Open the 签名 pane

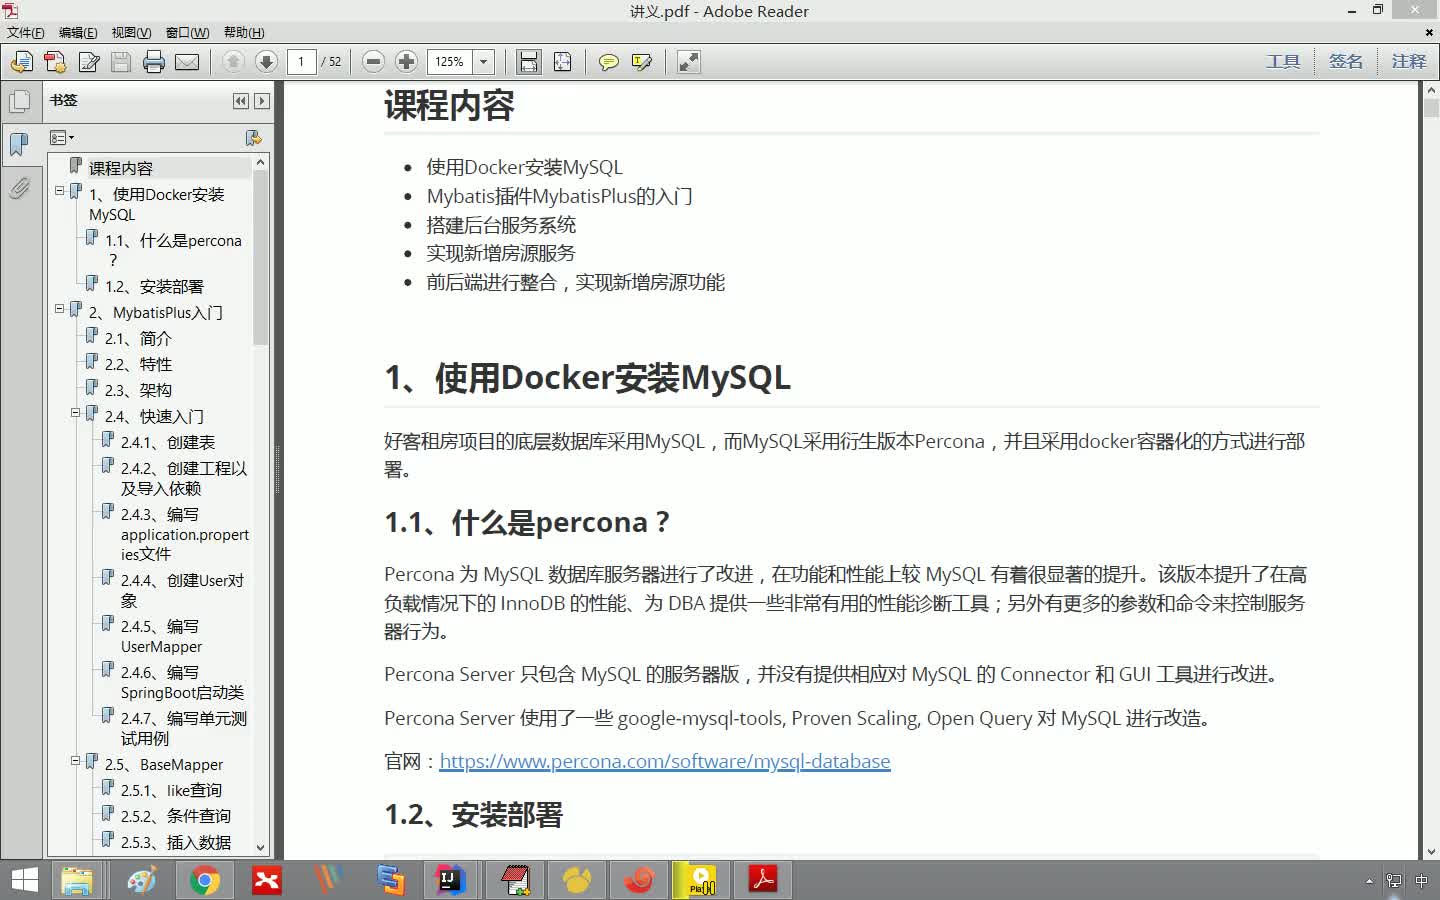point(1346,62)
